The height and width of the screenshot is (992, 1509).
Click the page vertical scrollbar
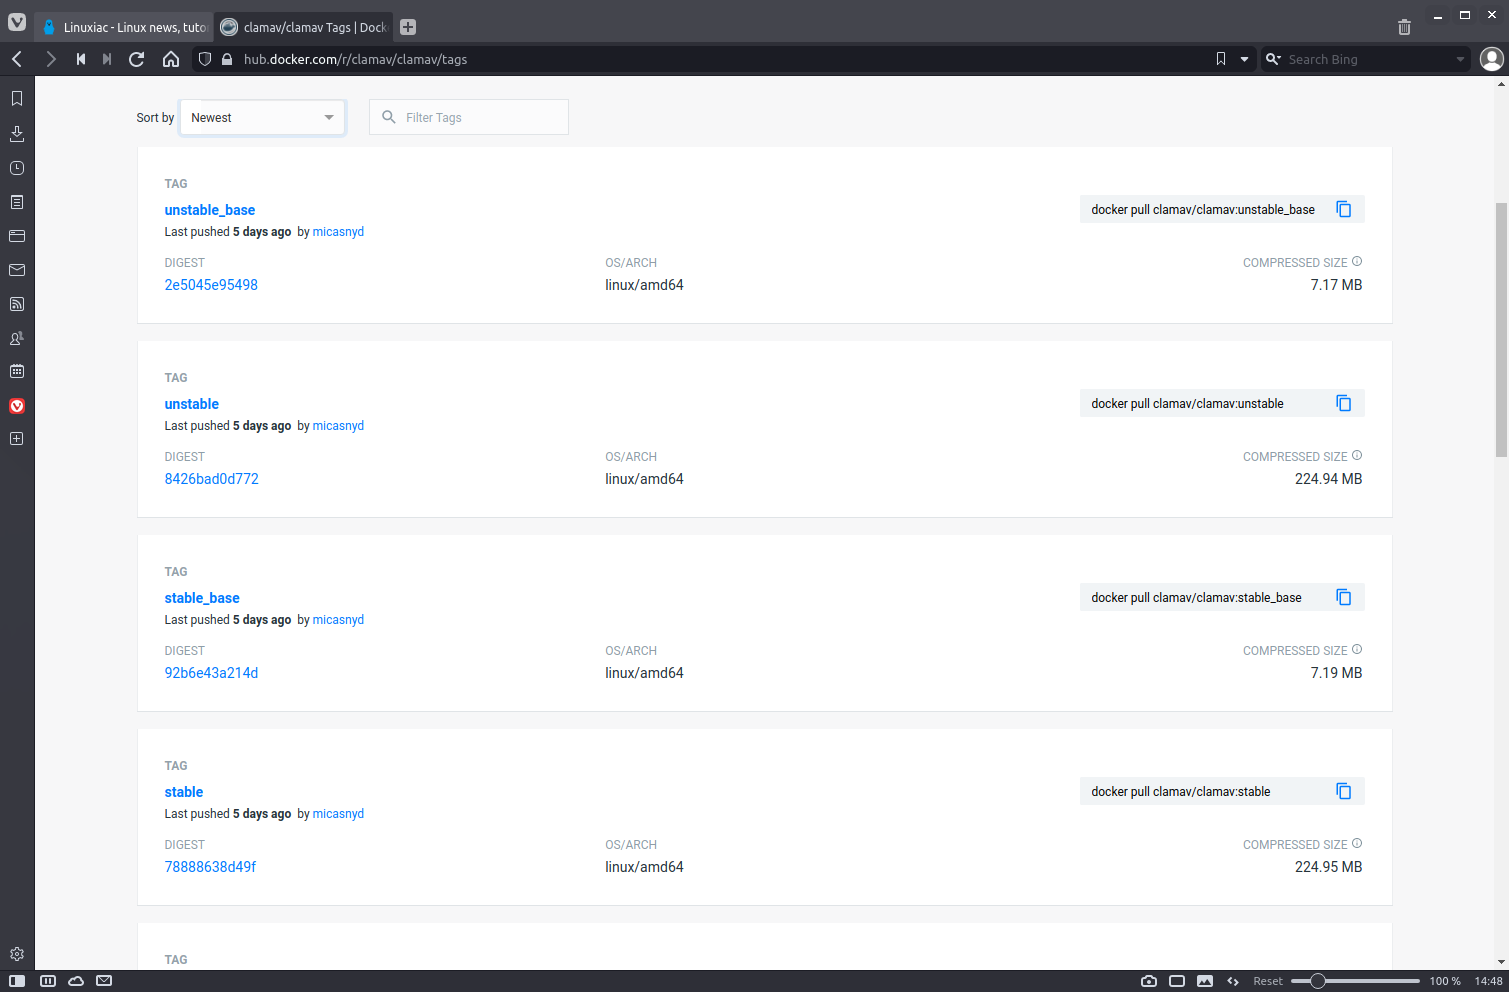click(x=1501, y=329)
